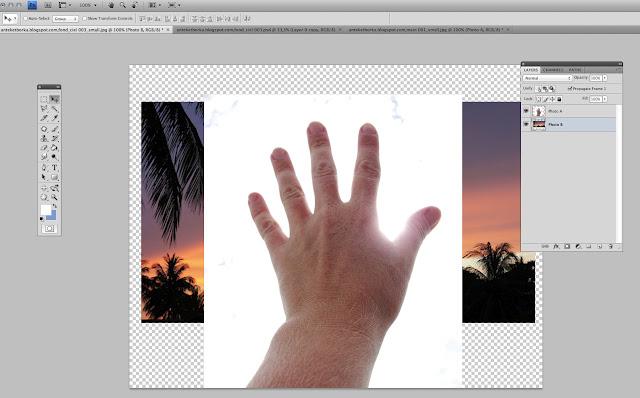Viewport: 640px width, 398px height.
Task: Open the layer blend mode dropdown
Action: click(547, 78)
